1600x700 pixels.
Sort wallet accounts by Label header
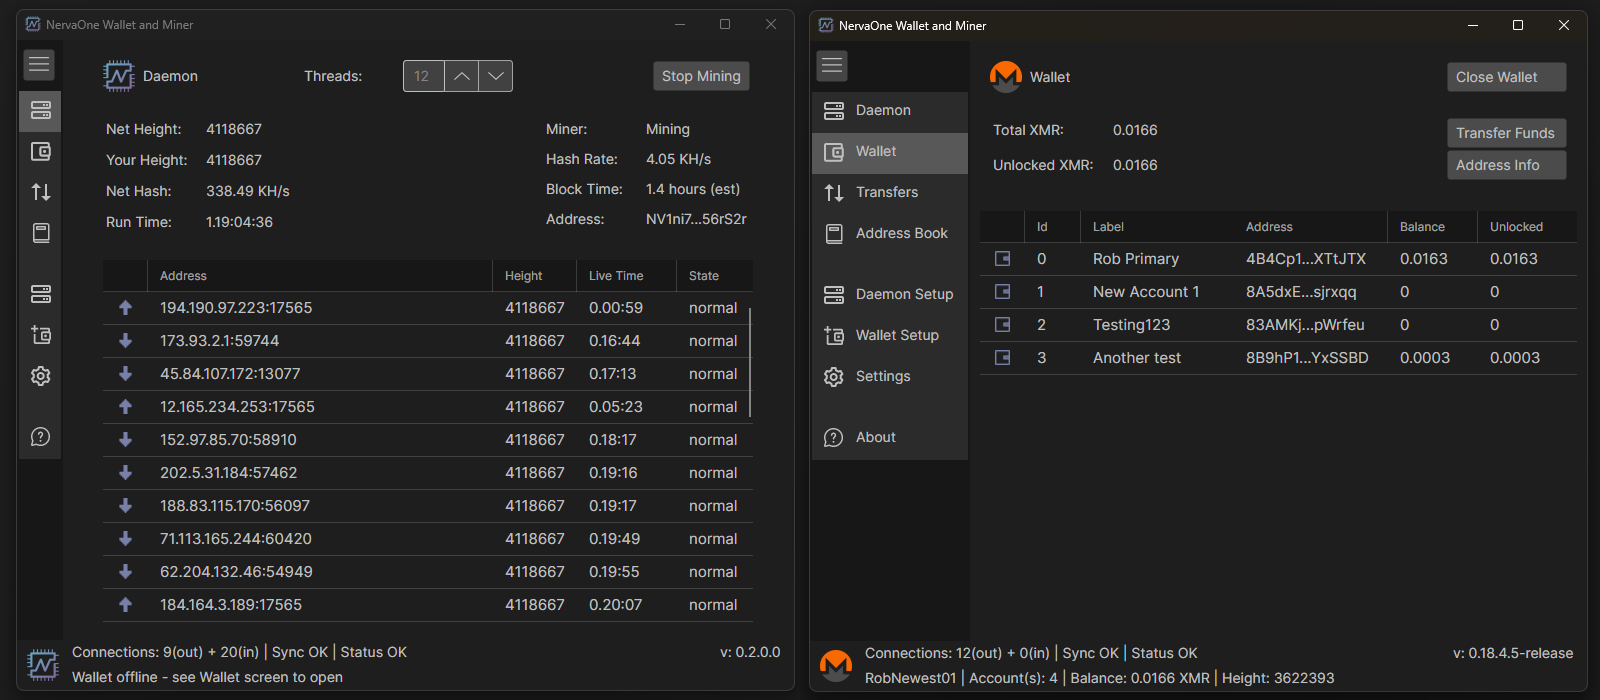(1156, 227)
